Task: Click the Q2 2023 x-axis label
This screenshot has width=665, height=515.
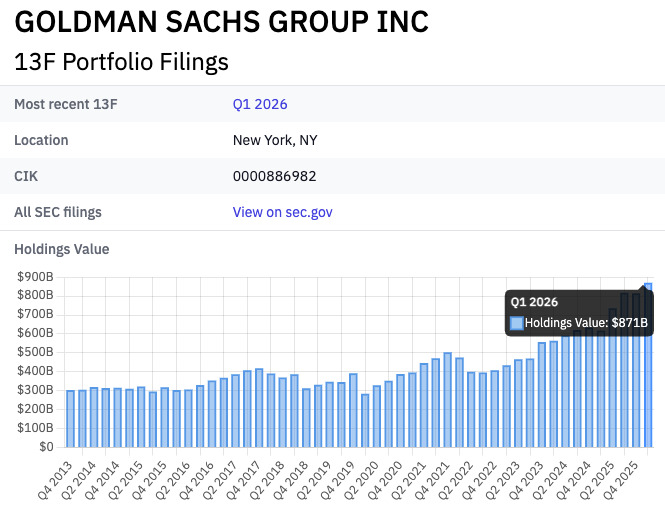Action: [503, 480]
